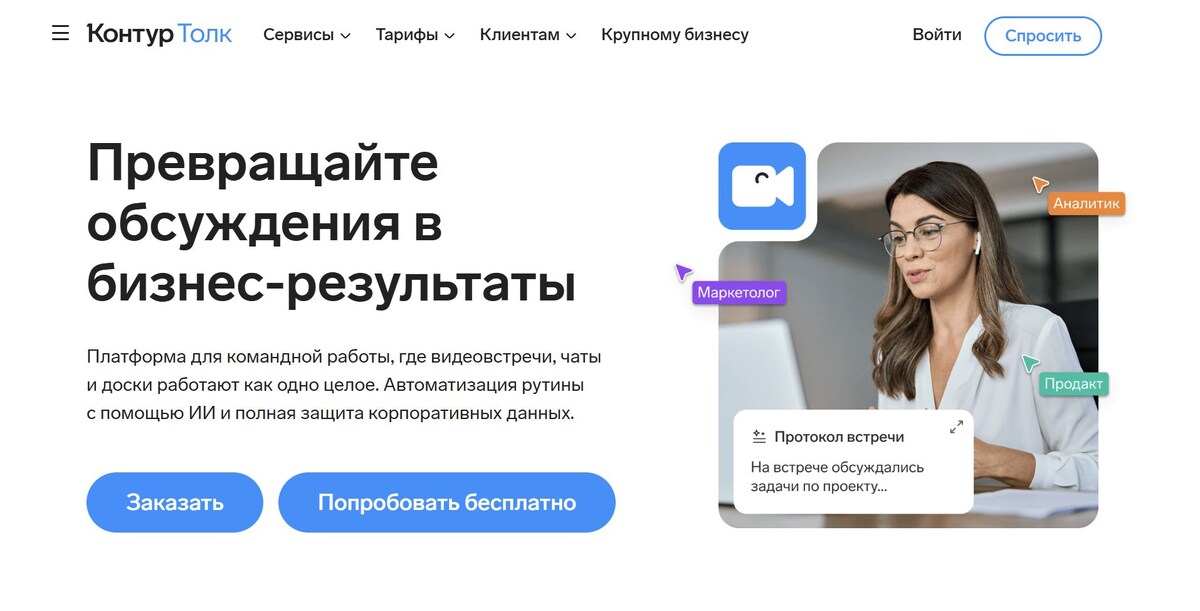Click the blue video camera icon

[x=762, y=186]
